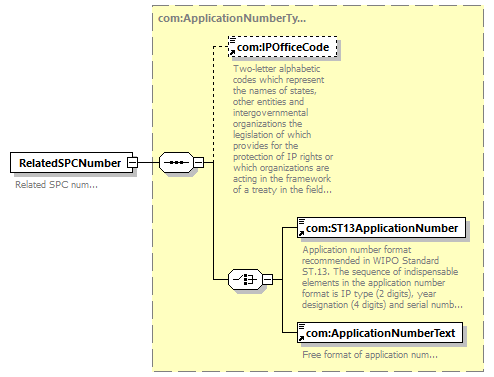Image resolution: width=494 pixels, height=377 pixels.
Task: Click the Related SPC num... annotation text
Action: (x=56, y=185)
